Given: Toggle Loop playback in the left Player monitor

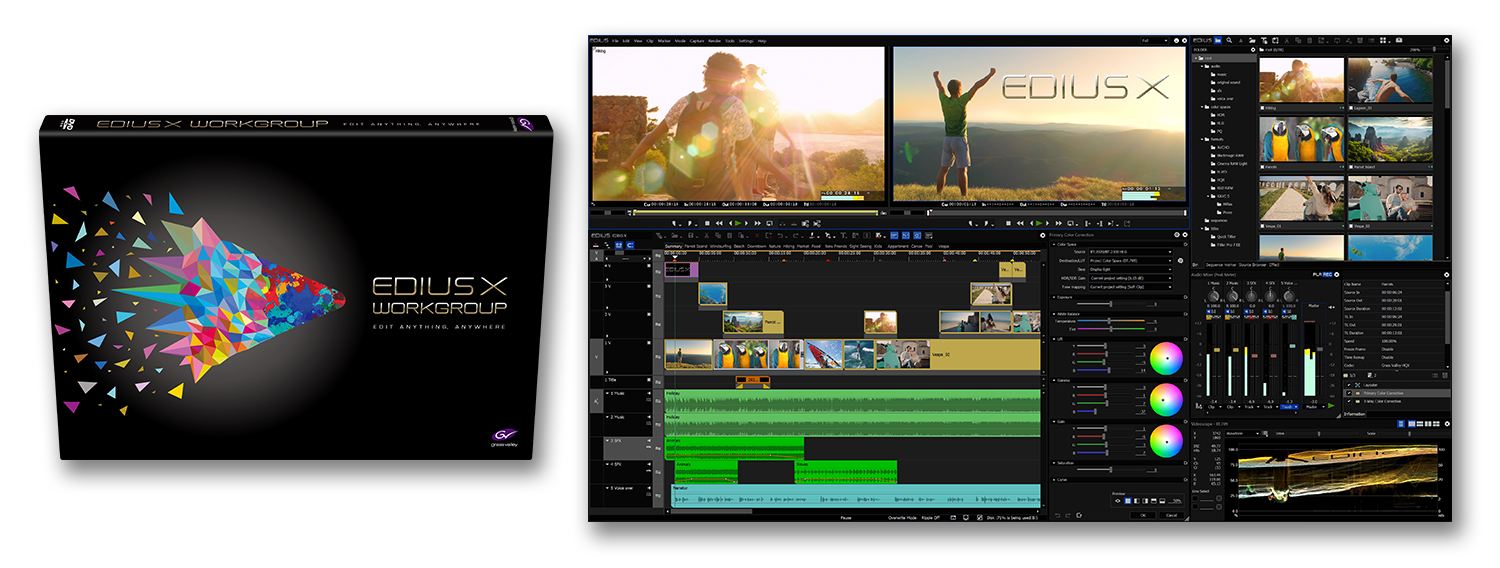Looking at the screenshot, I should 770,223.
